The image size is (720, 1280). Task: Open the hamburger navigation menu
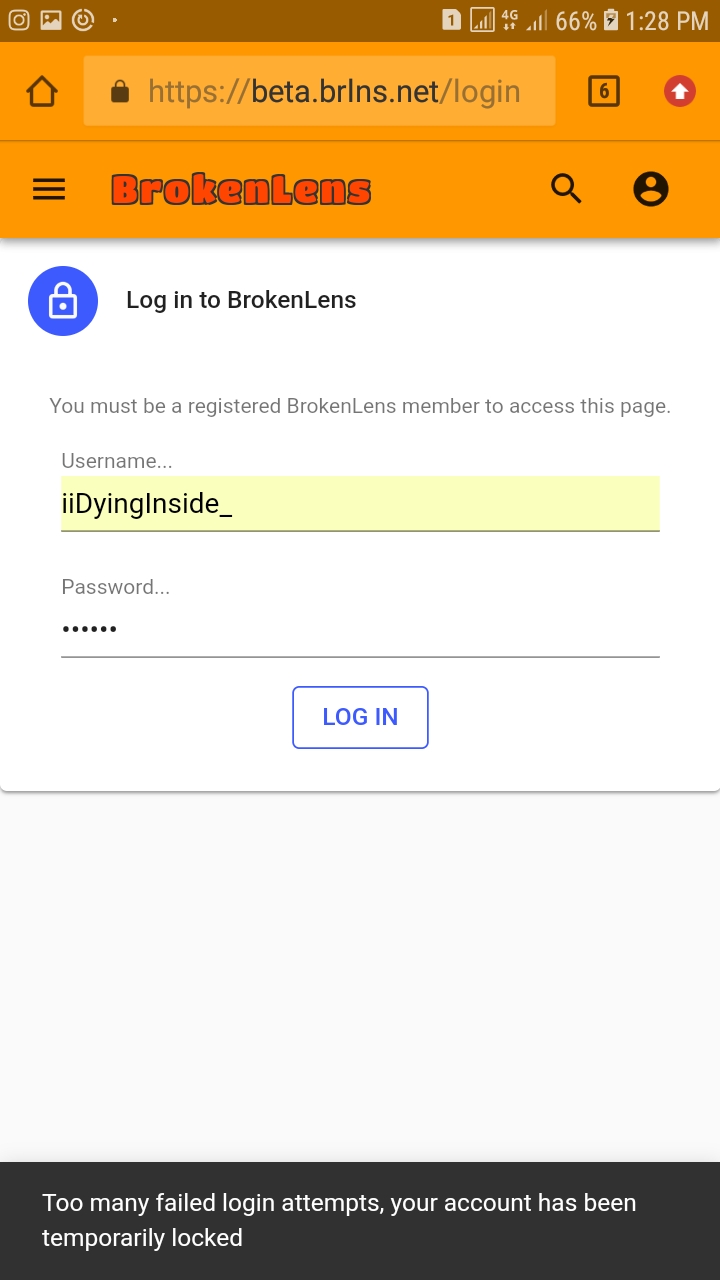(x=49, y=189)
